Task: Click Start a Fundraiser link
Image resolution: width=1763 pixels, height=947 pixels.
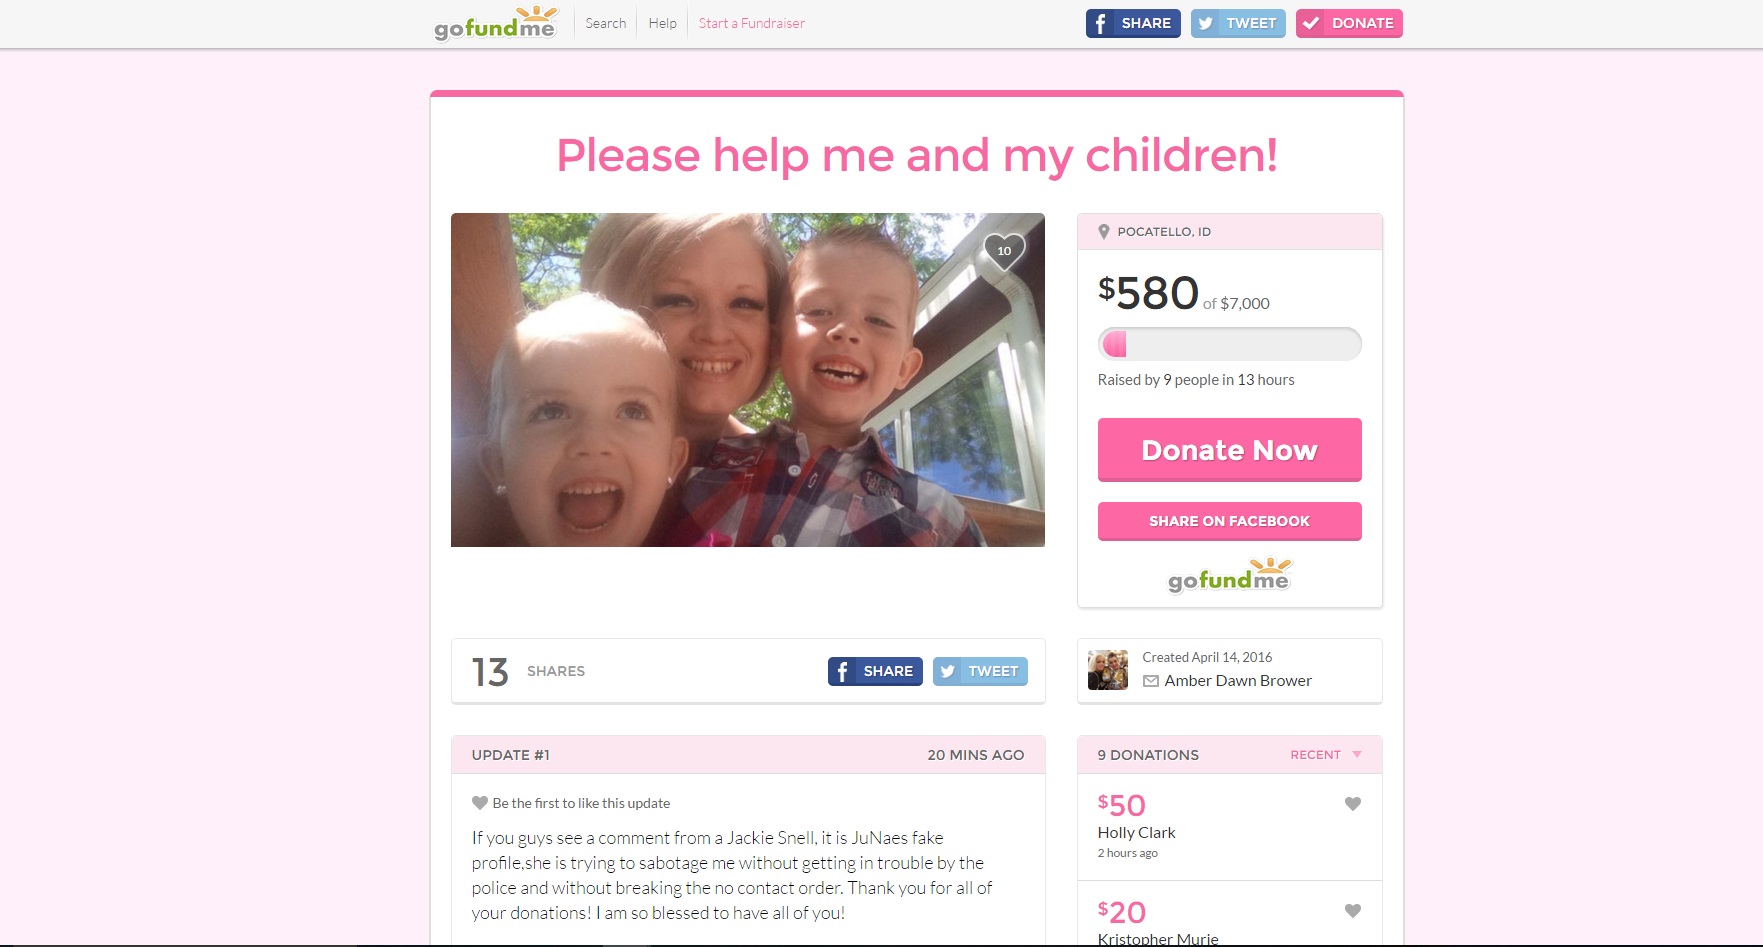Action: coord(752,23)
